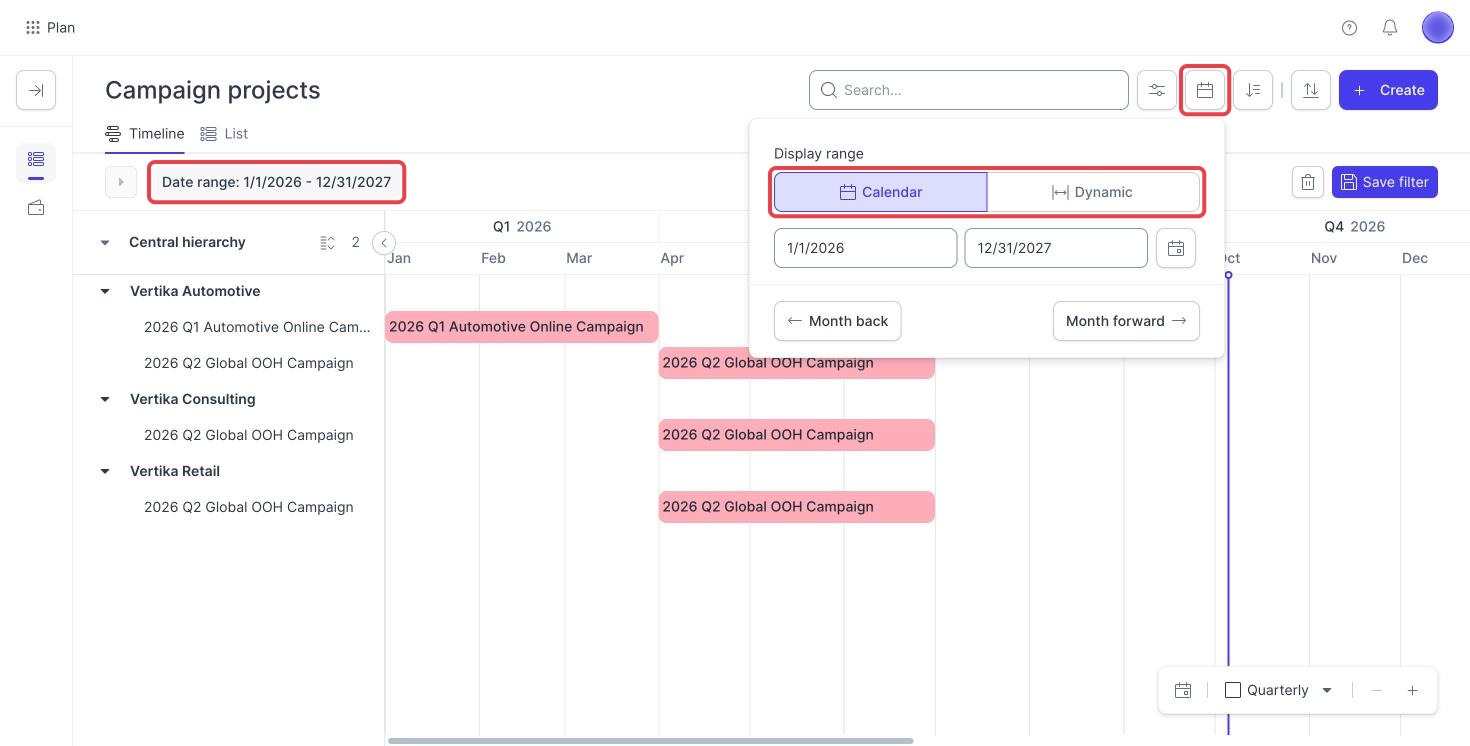Click the Save filter button
This screenshot has width=1470, height=746.
[x=1384, y=182]
